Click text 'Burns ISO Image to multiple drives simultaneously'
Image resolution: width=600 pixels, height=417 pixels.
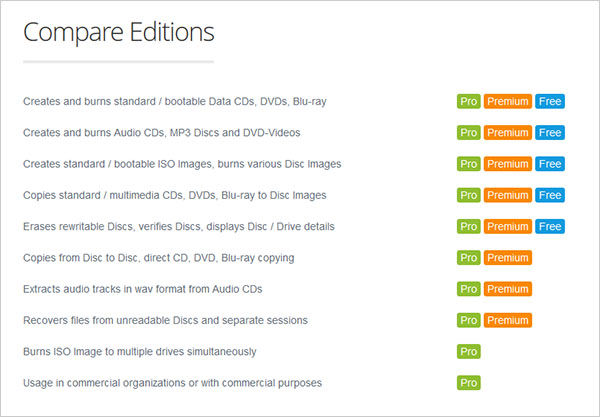click(x=140, y=352)
